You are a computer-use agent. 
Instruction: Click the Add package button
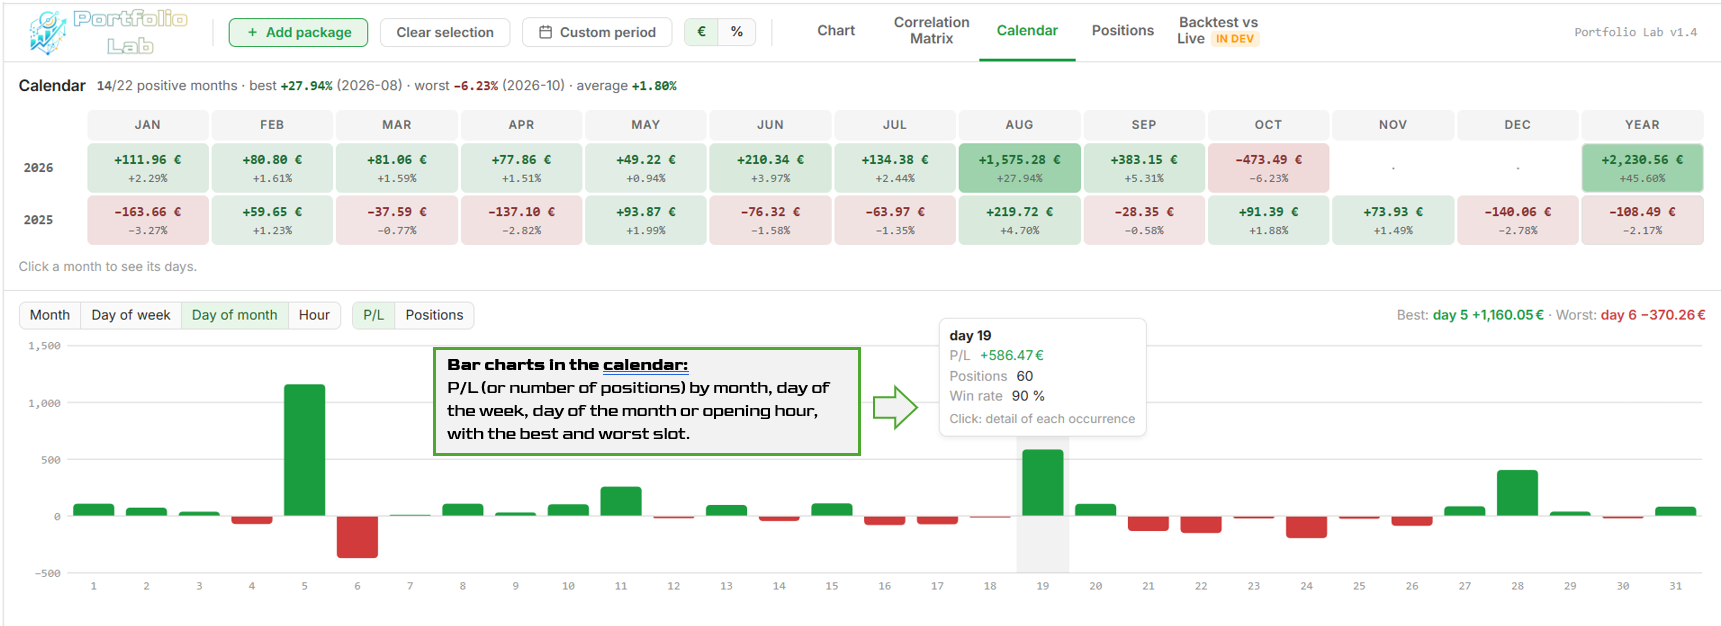click(x=298, y=32)
